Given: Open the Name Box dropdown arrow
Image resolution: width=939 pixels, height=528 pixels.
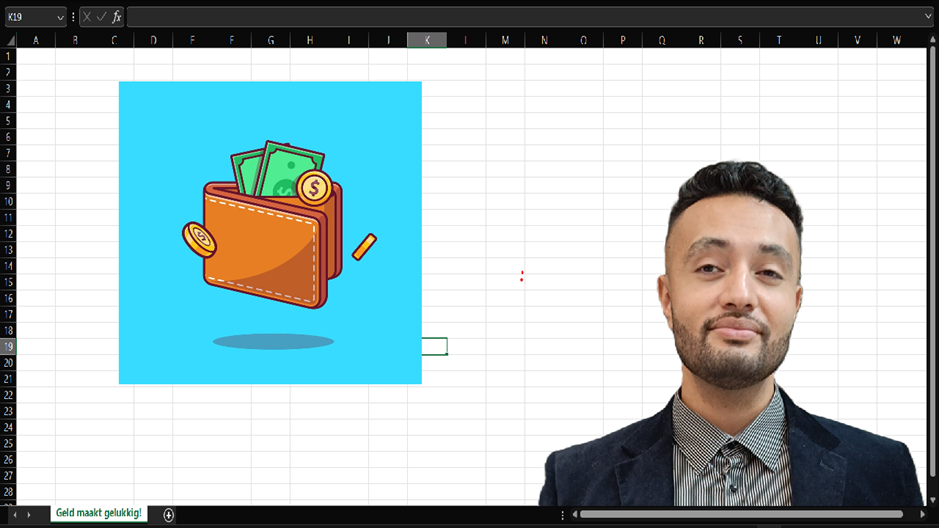Looking at the screenshot, I should point(60,17).
